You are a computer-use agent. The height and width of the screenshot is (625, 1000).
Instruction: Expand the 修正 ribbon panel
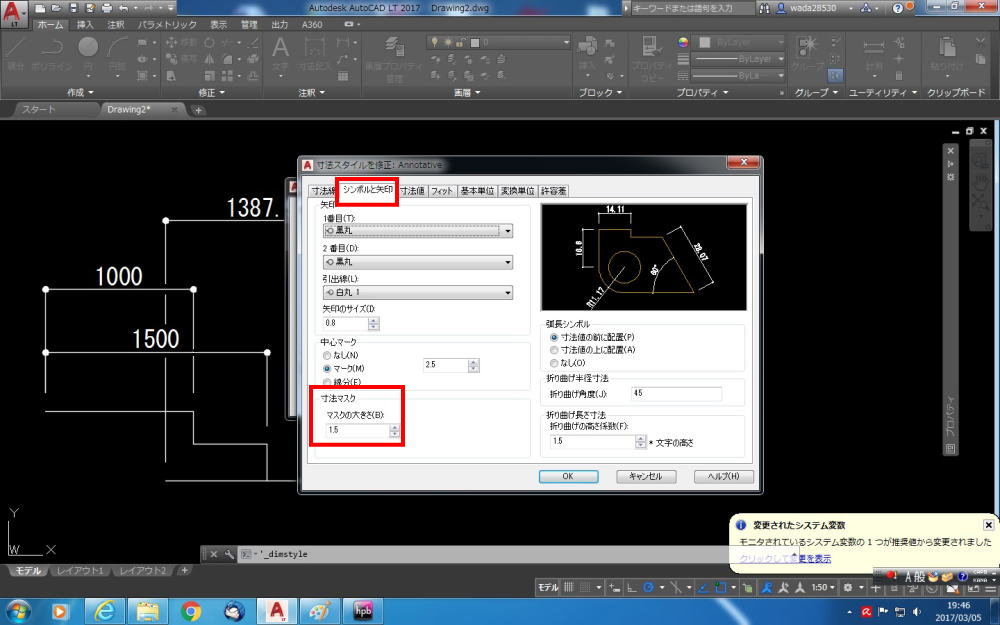click(211, 92)
